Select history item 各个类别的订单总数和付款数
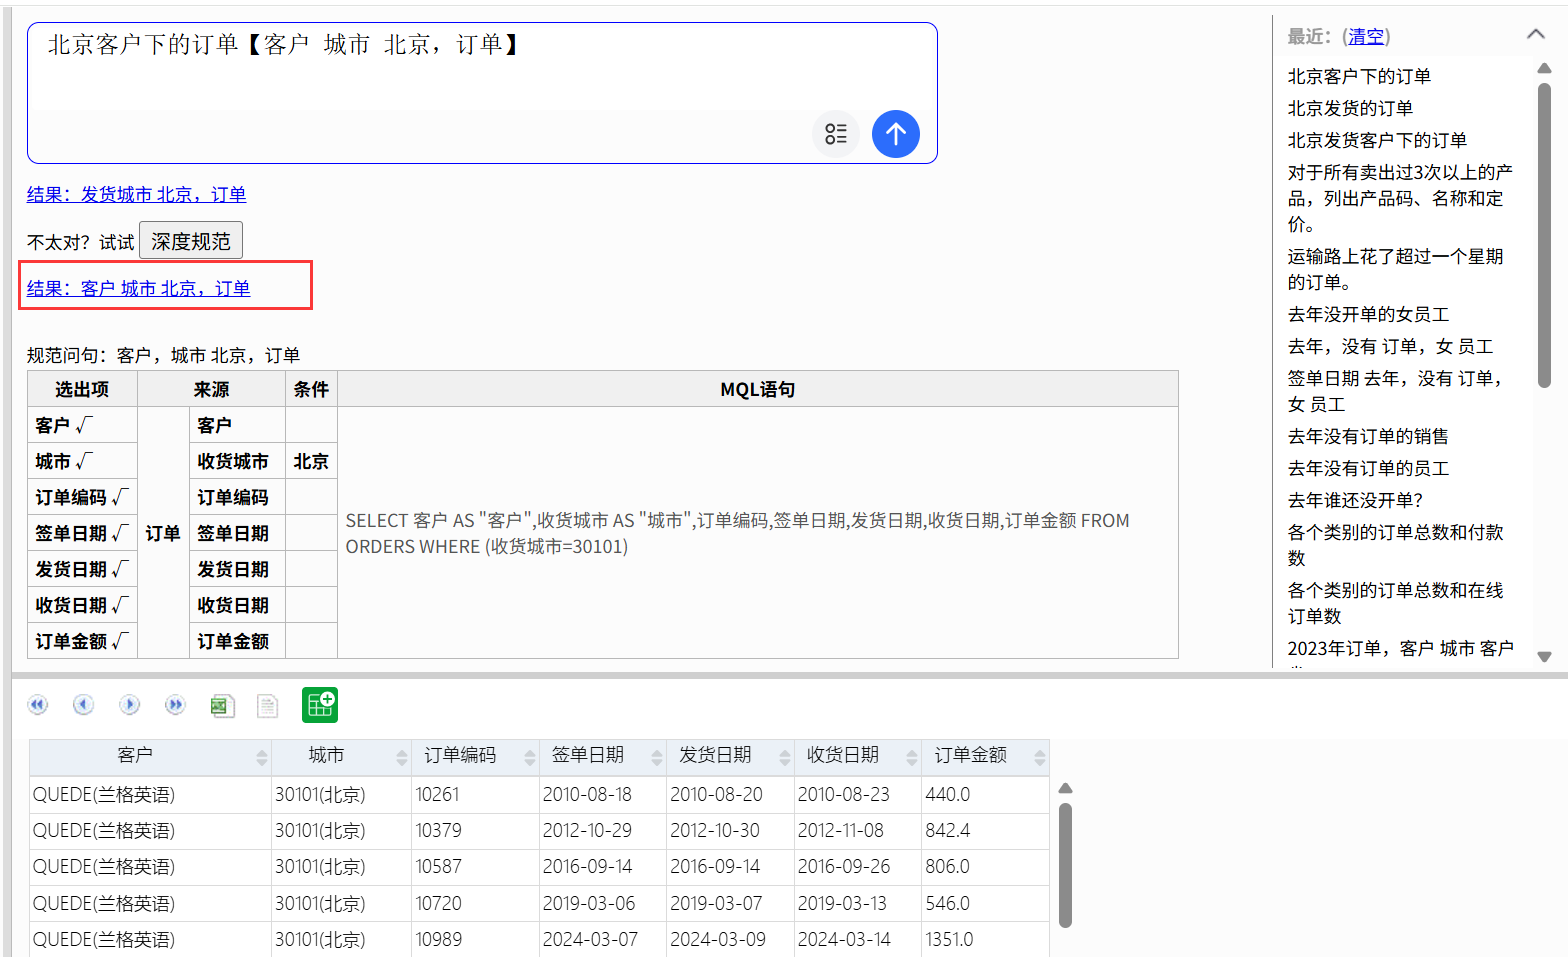Image resolution: width=1568 pixels, height=957 pixels. click(1396, 545)
